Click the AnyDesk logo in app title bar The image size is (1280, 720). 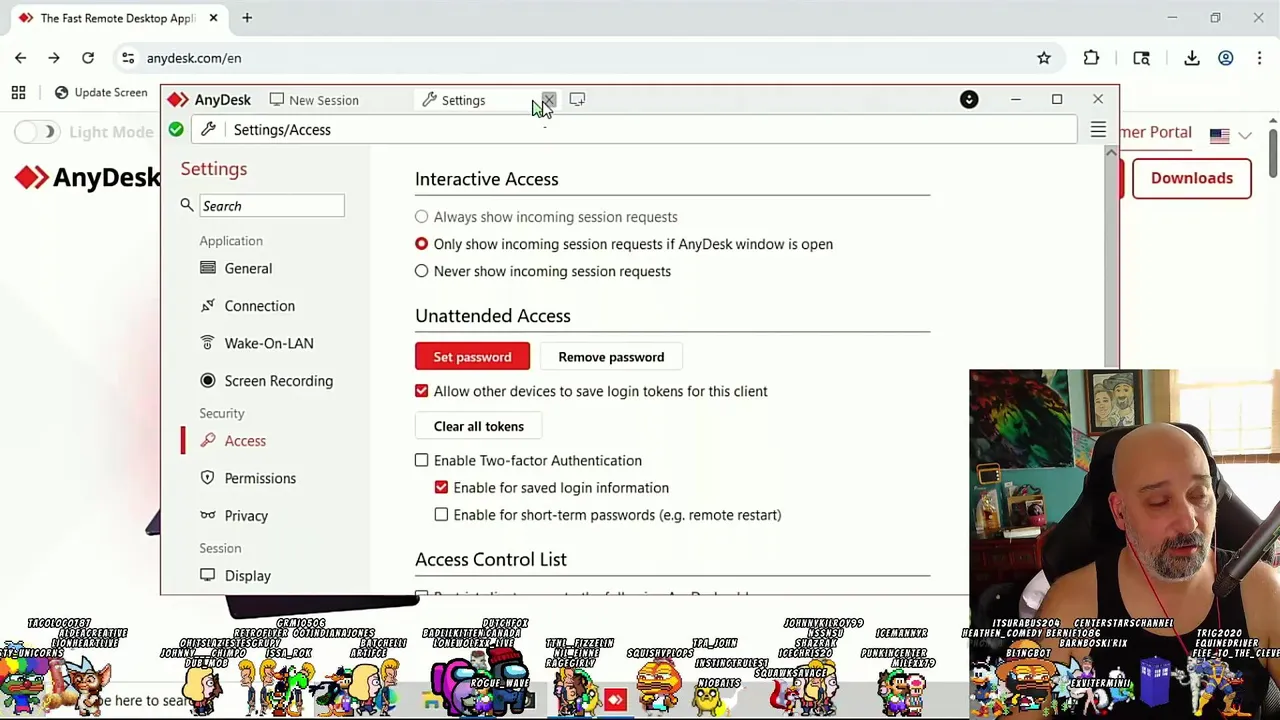click(209, 100)
